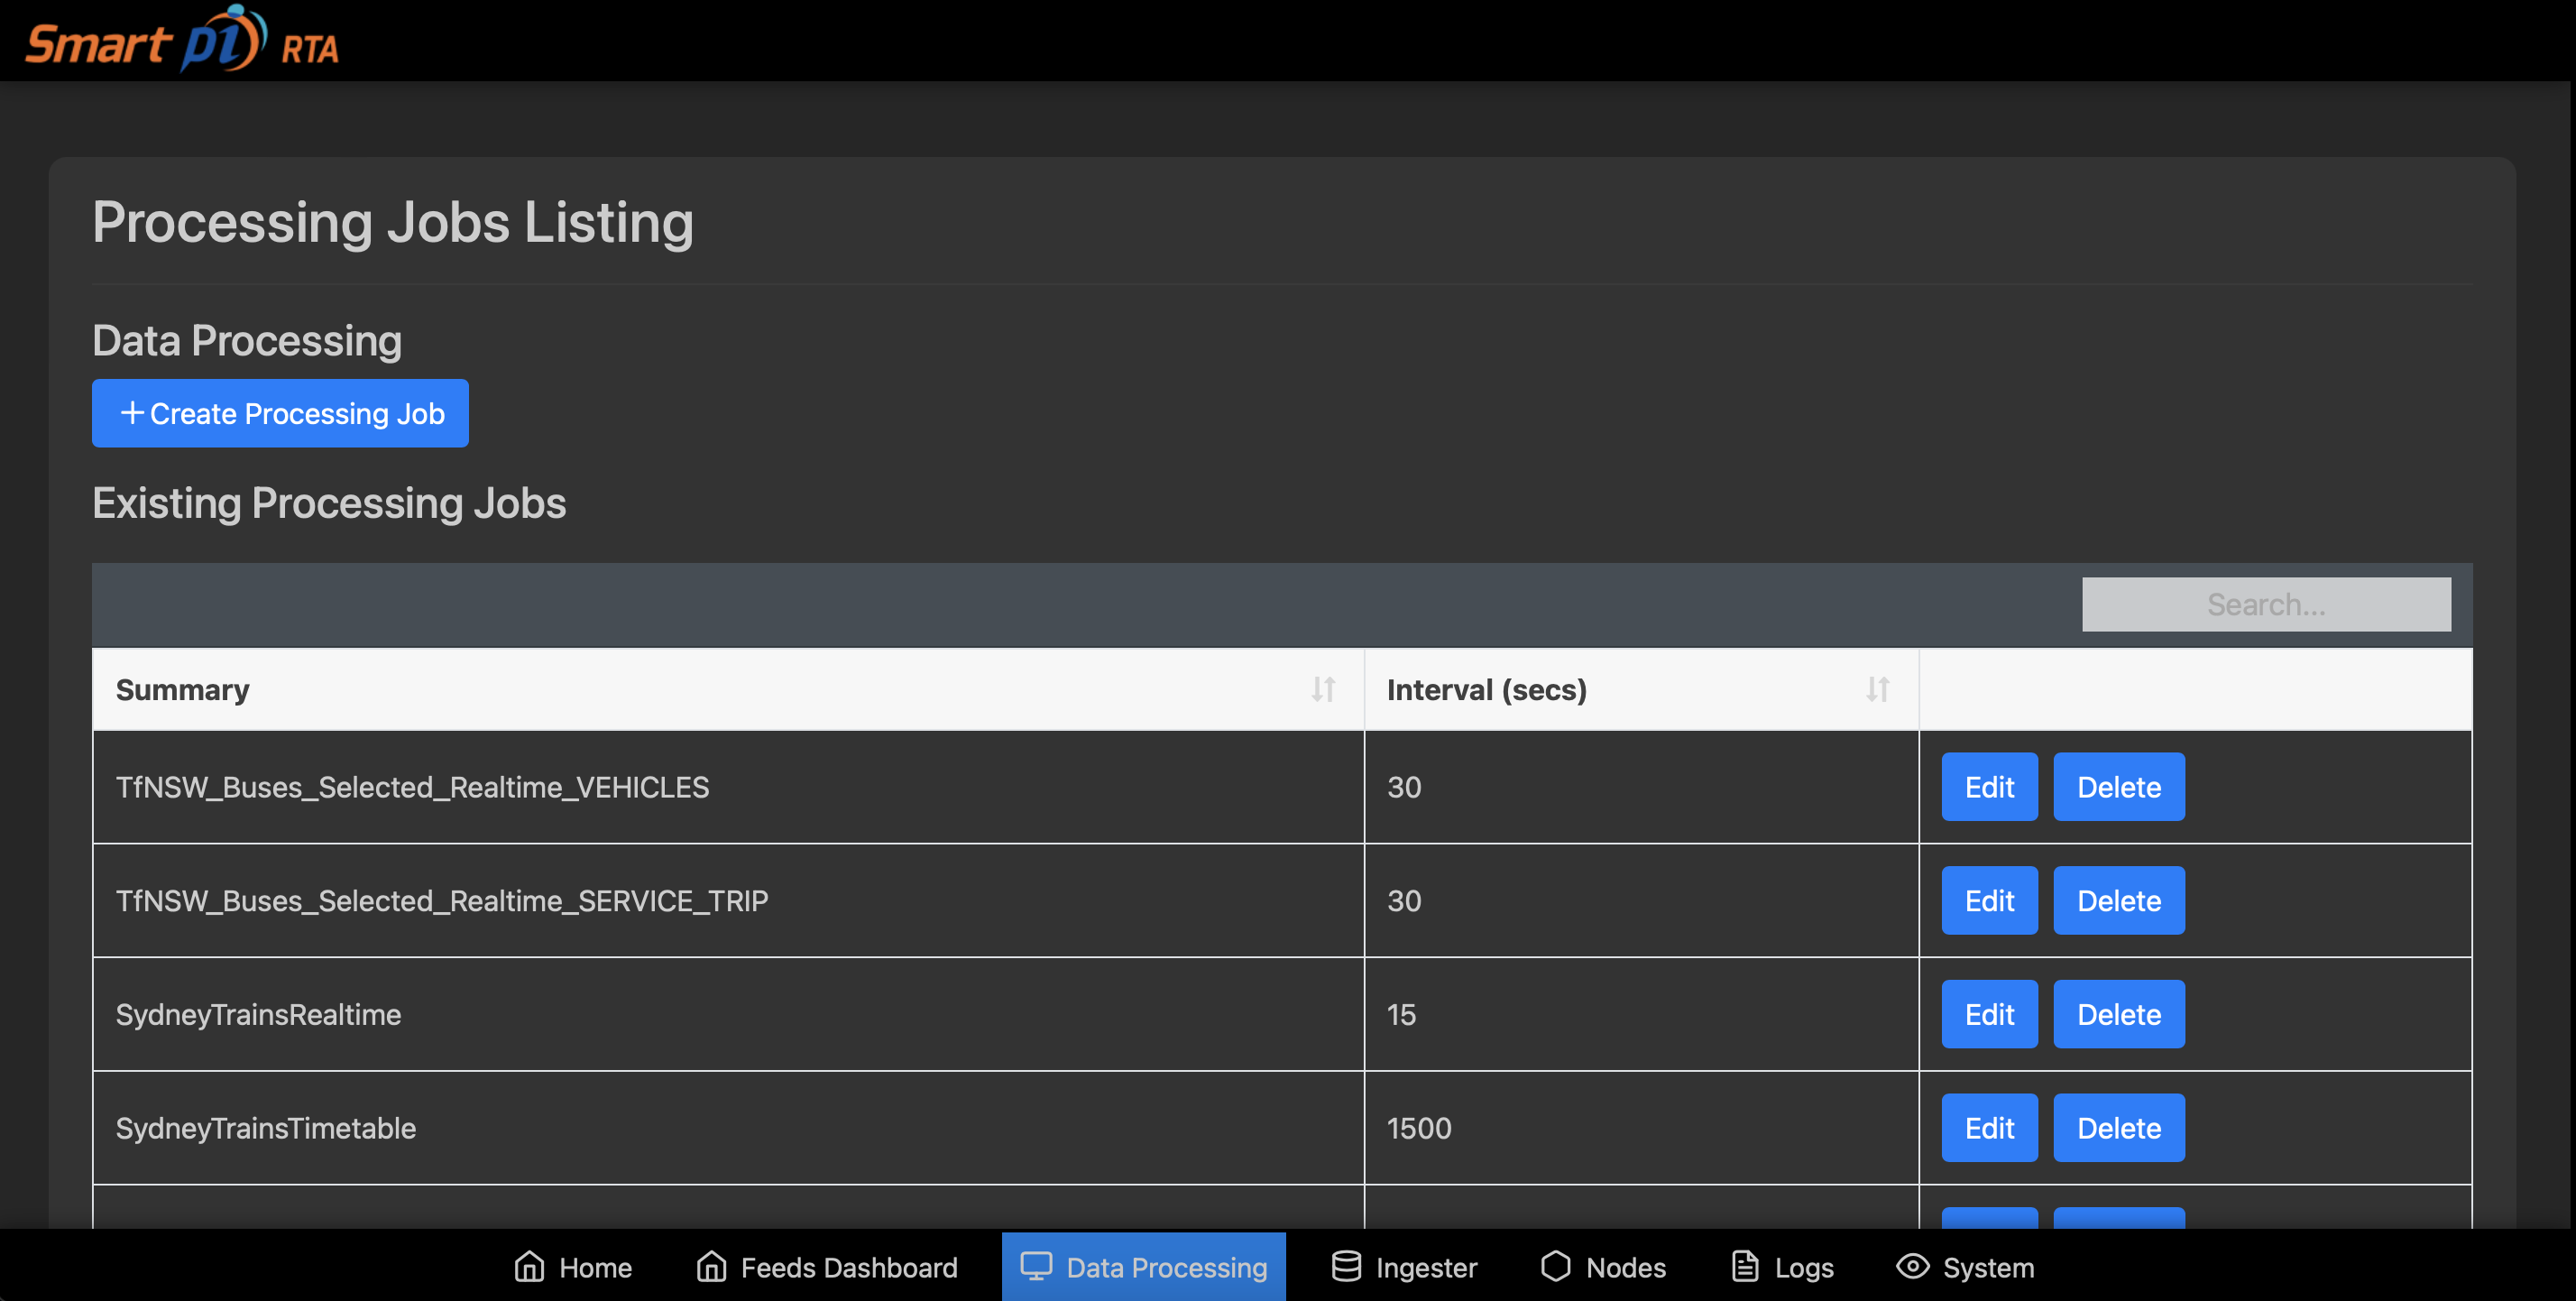2576x1301 pixels.
Task: Click the Feeds Dashboard house icon
Action: 711,1267
